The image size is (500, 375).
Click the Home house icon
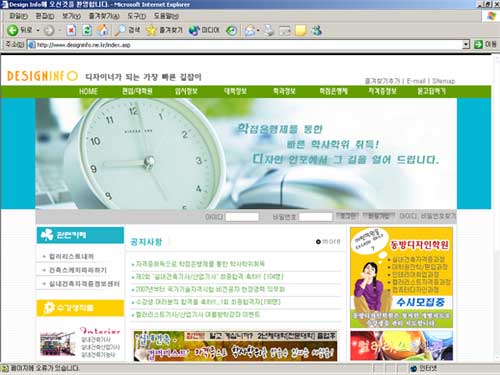(x=103, y=30)
